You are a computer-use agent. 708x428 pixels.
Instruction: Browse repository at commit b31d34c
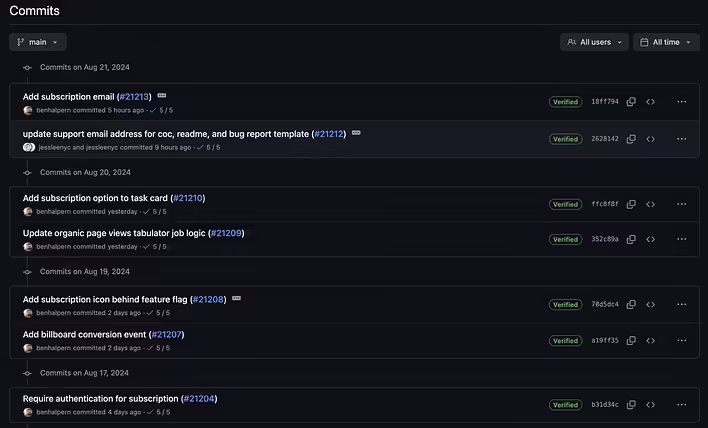point(651,405)
